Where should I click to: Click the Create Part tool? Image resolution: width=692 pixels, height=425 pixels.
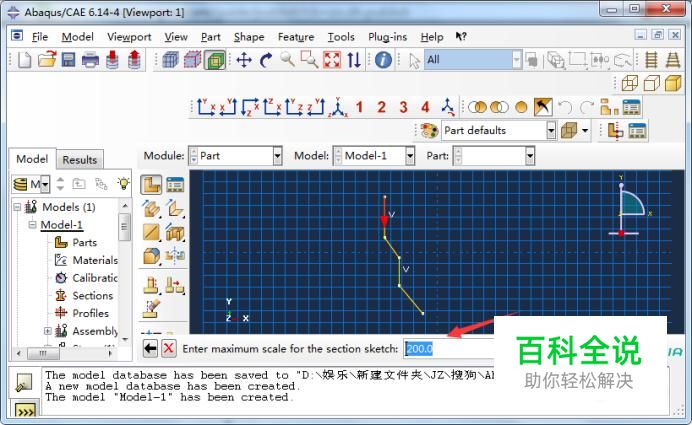(x=151, y=185)
